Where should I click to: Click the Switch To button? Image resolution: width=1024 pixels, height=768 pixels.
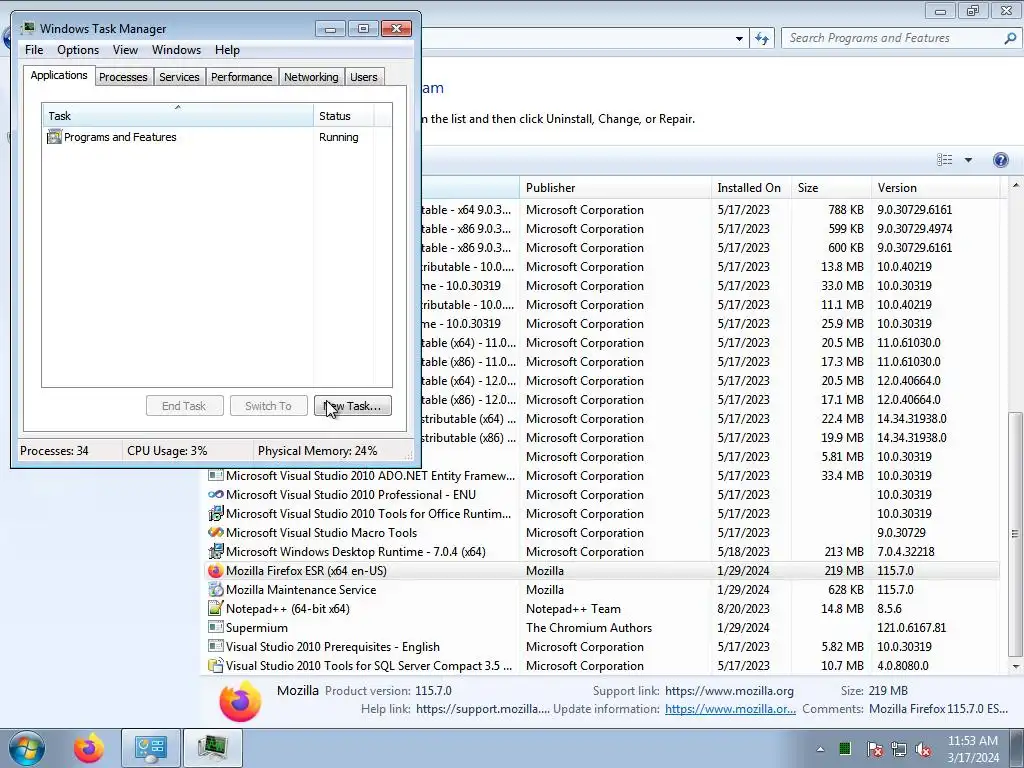click(x=268, y=406)
